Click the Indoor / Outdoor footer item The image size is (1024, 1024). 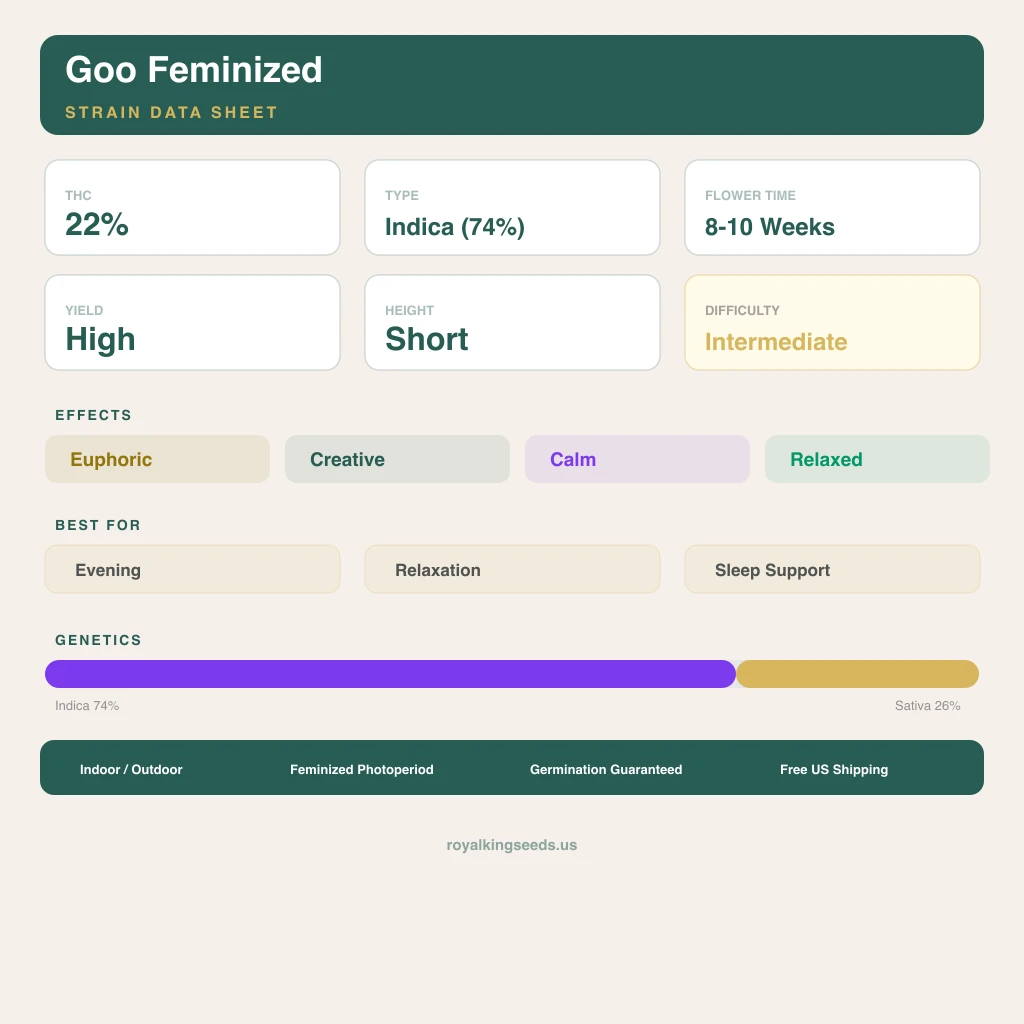click(x=131, y=769)
